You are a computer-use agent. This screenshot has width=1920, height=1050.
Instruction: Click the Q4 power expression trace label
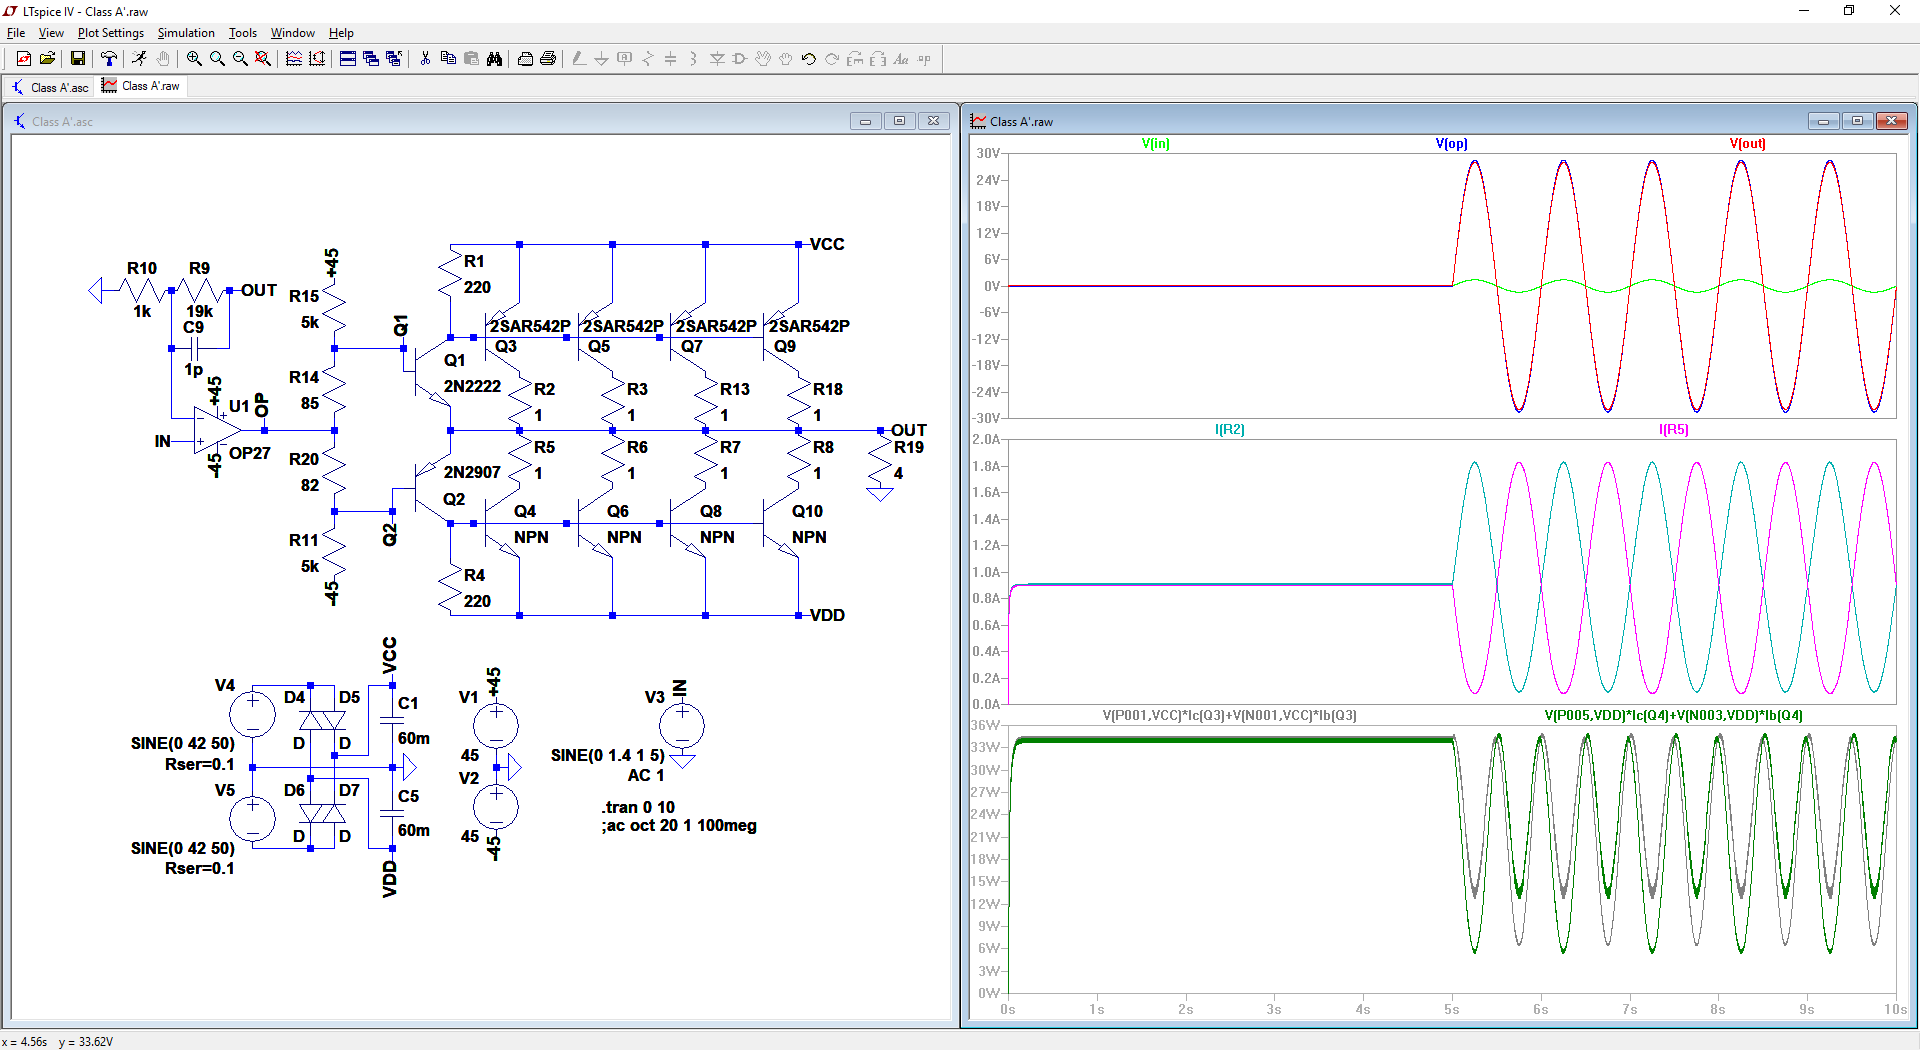[1674, 715]
